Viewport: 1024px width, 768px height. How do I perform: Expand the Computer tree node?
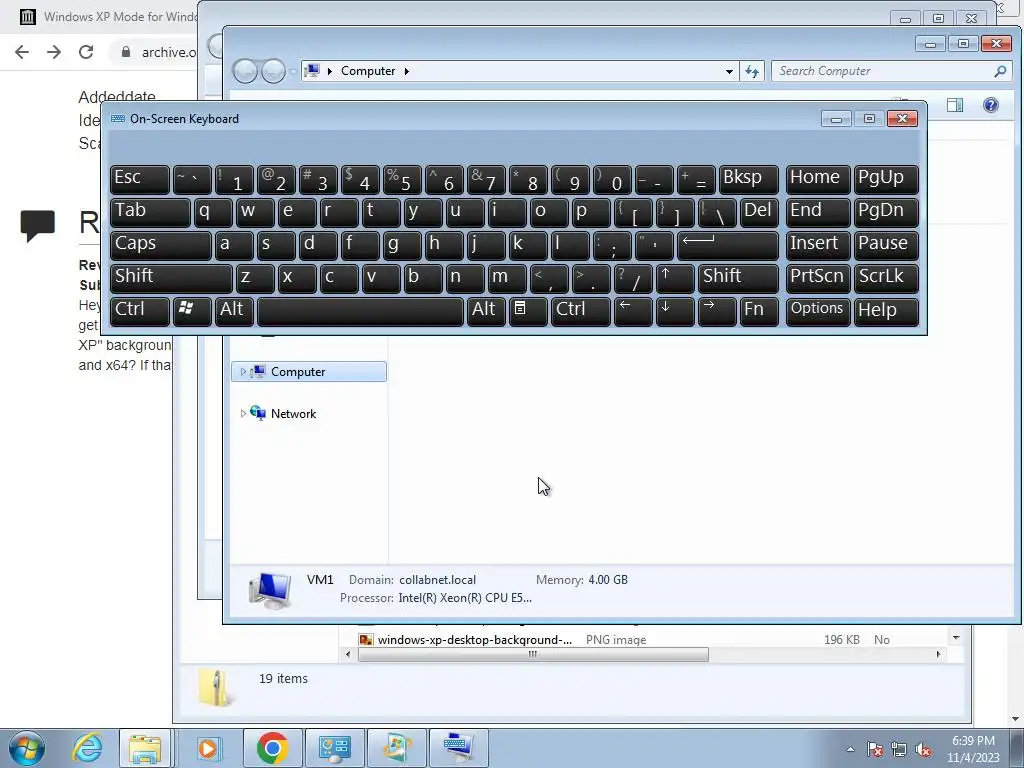[243, 372]
